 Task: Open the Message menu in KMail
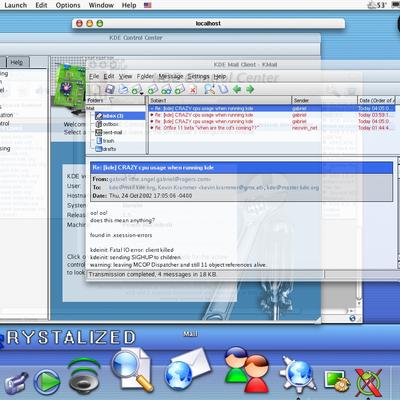tap(171, 76)
